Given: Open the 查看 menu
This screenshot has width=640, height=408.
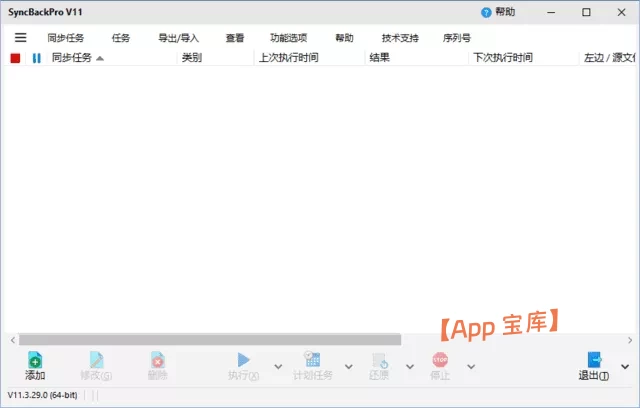Looking at the screenshot, I should (235, 38).
